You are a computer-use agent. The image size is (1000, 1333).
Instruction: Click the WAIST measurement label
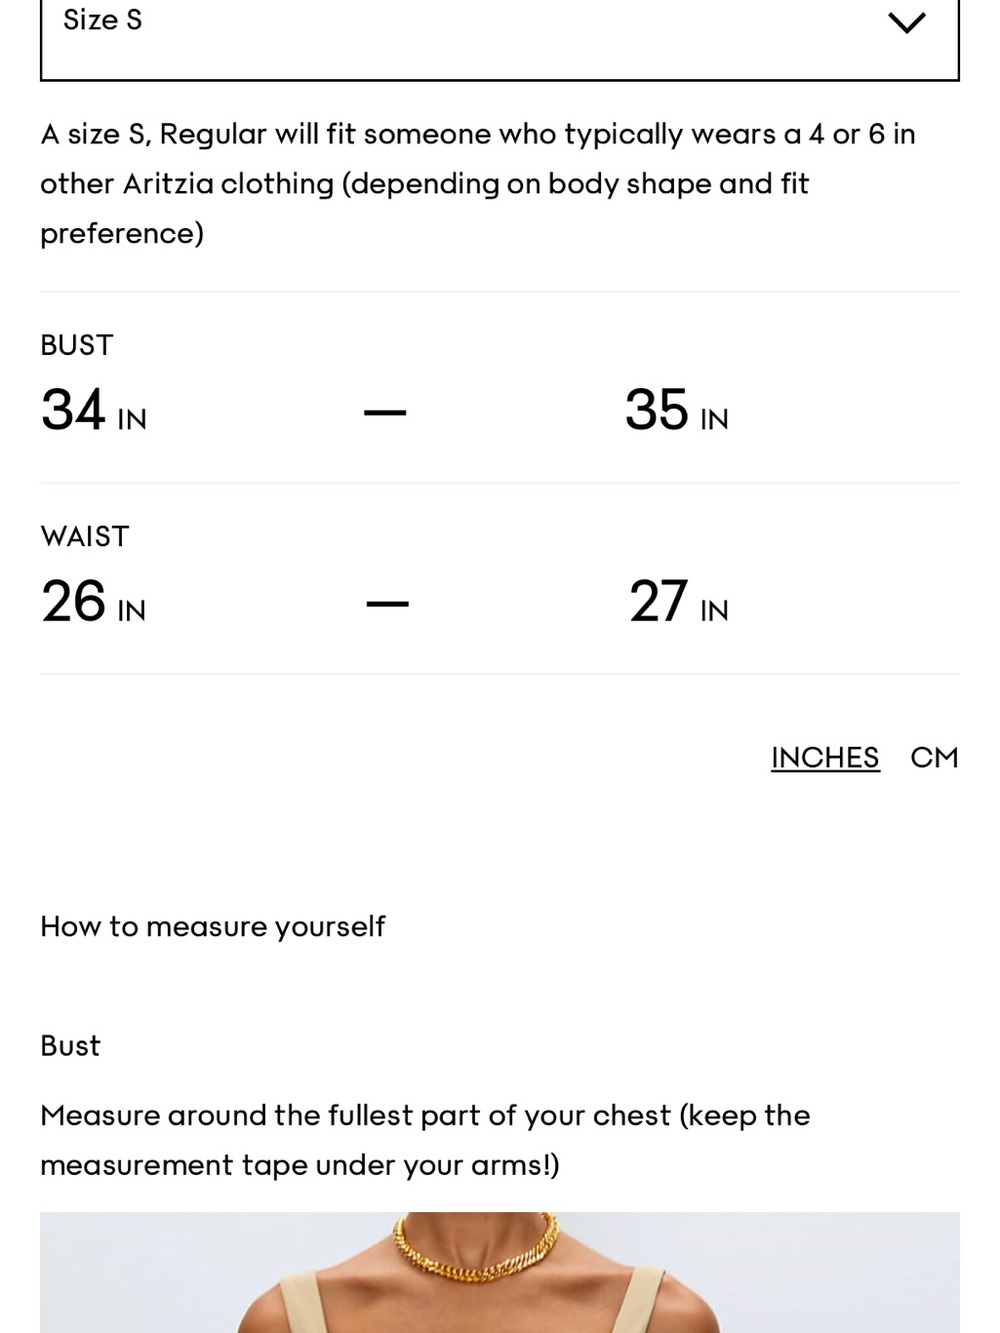click(85, 537)
